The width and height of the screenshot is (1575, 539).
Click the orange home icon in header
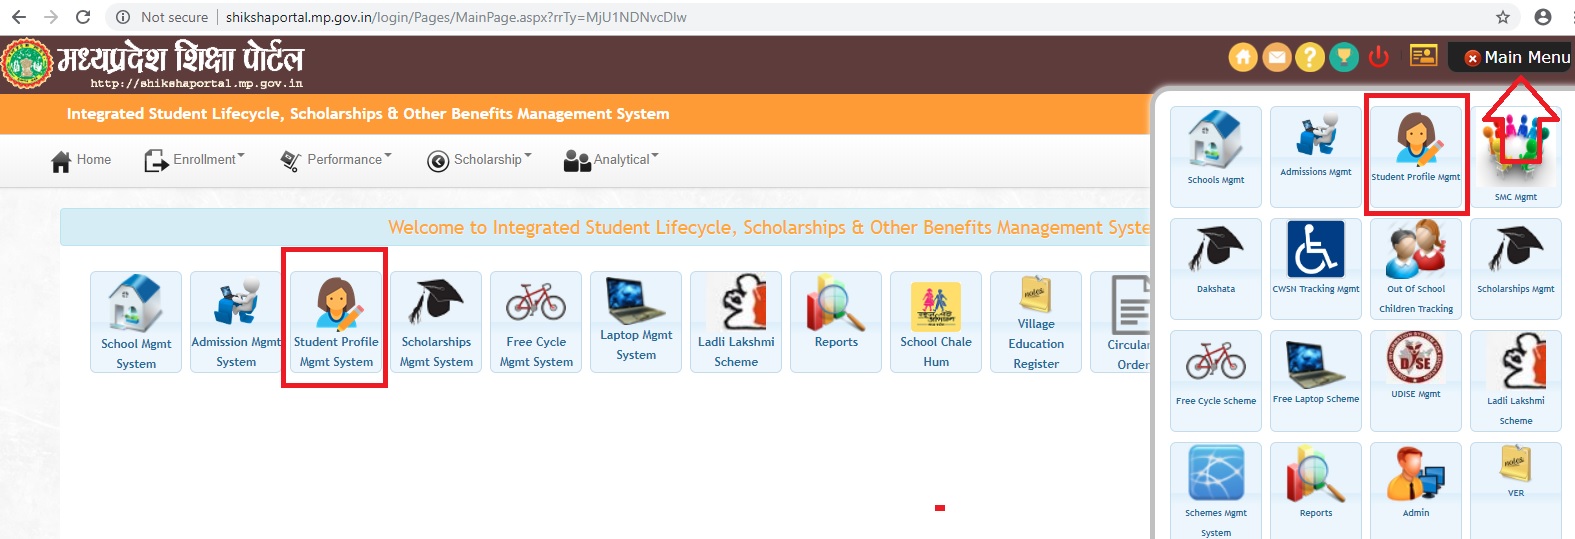1243,57
